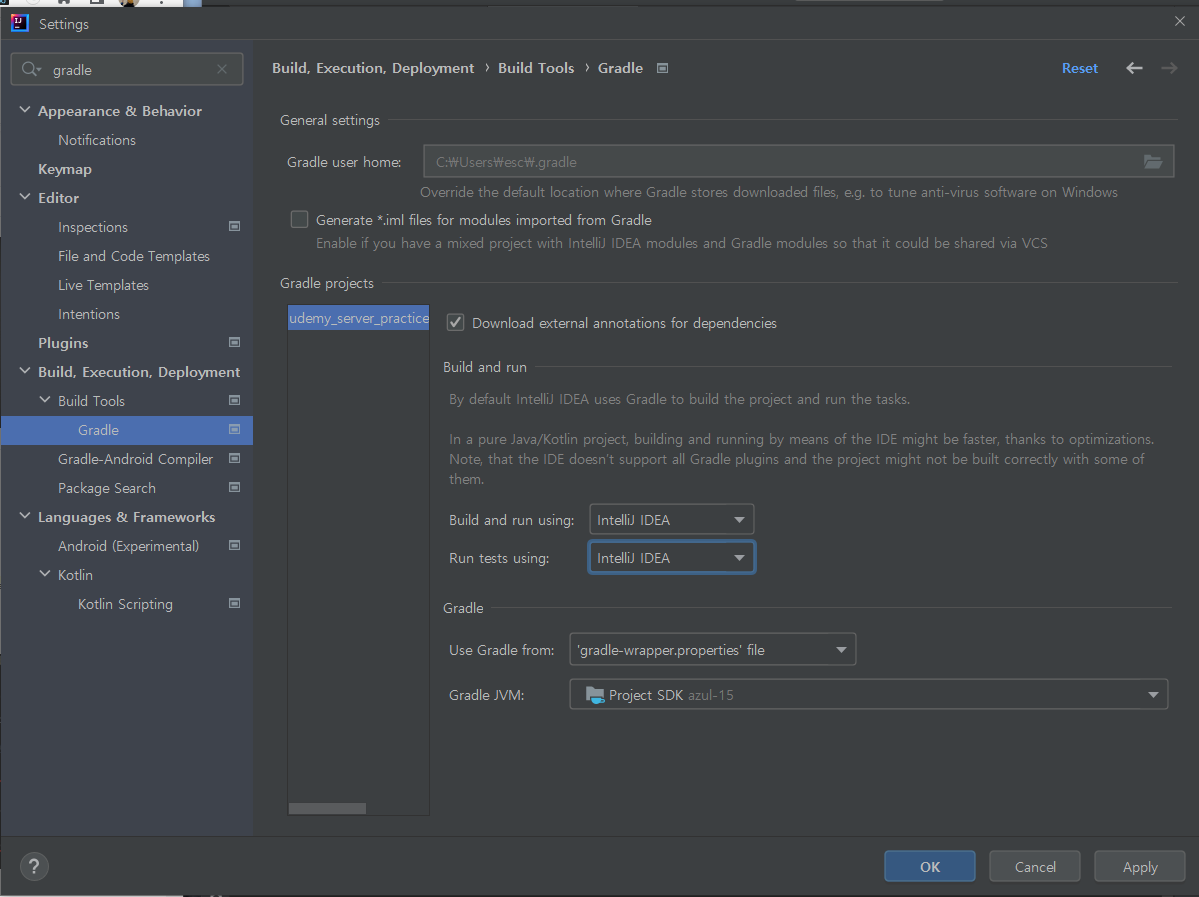Open Inspections settings

93,227
